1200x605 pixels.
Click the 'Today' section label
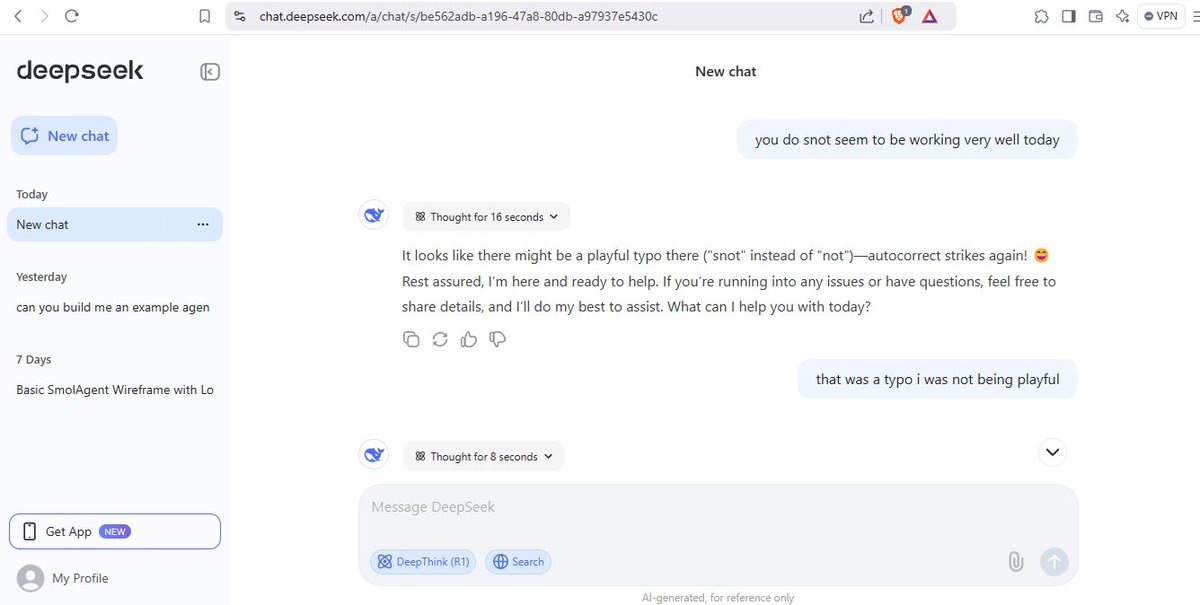[32, 195]
